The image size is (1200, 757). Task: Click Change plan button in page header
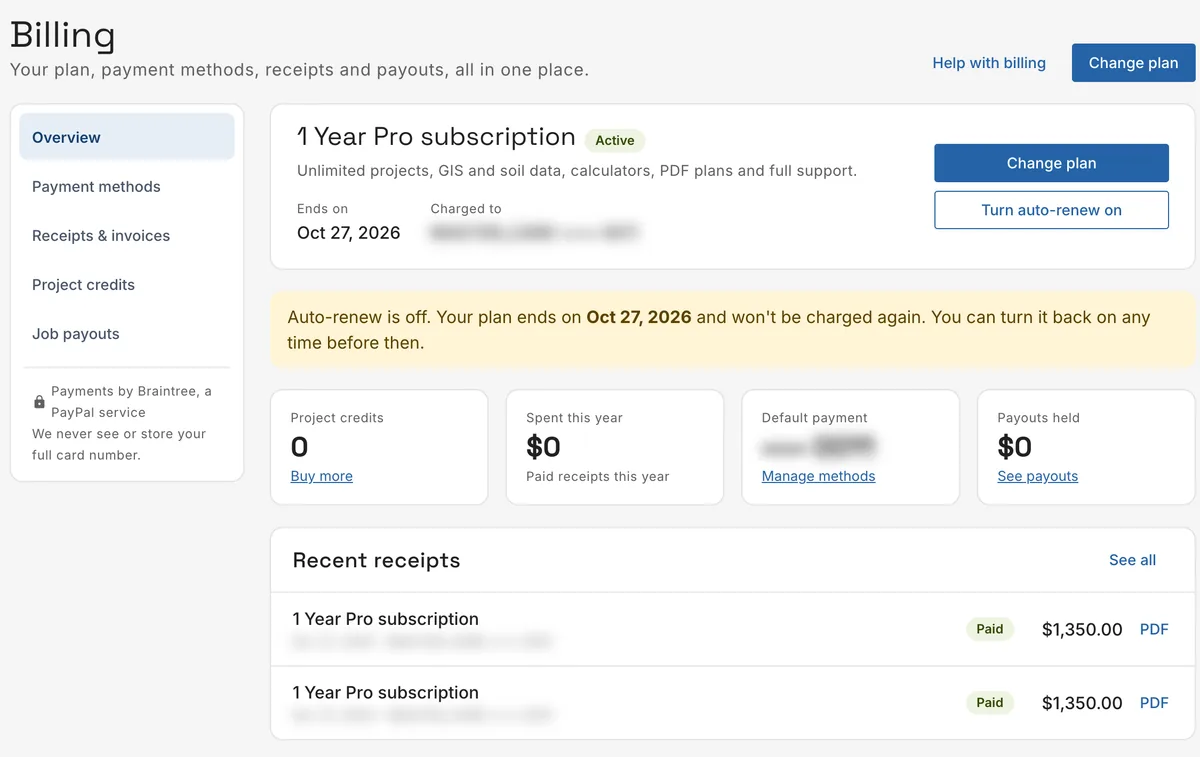click(x=1133, y=63)
